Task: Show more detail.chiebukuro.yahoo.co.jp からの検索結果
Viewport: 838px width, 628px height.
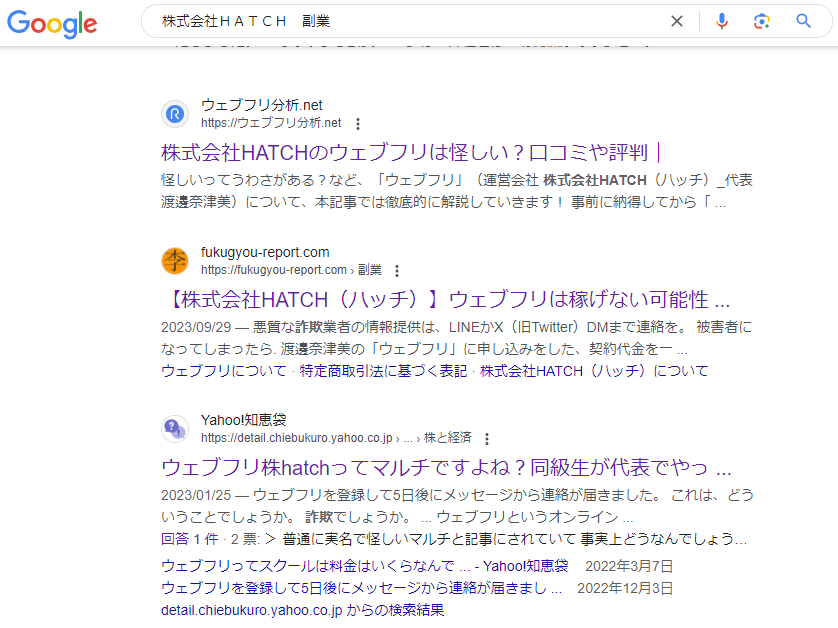Action: (x=302, y=610)
